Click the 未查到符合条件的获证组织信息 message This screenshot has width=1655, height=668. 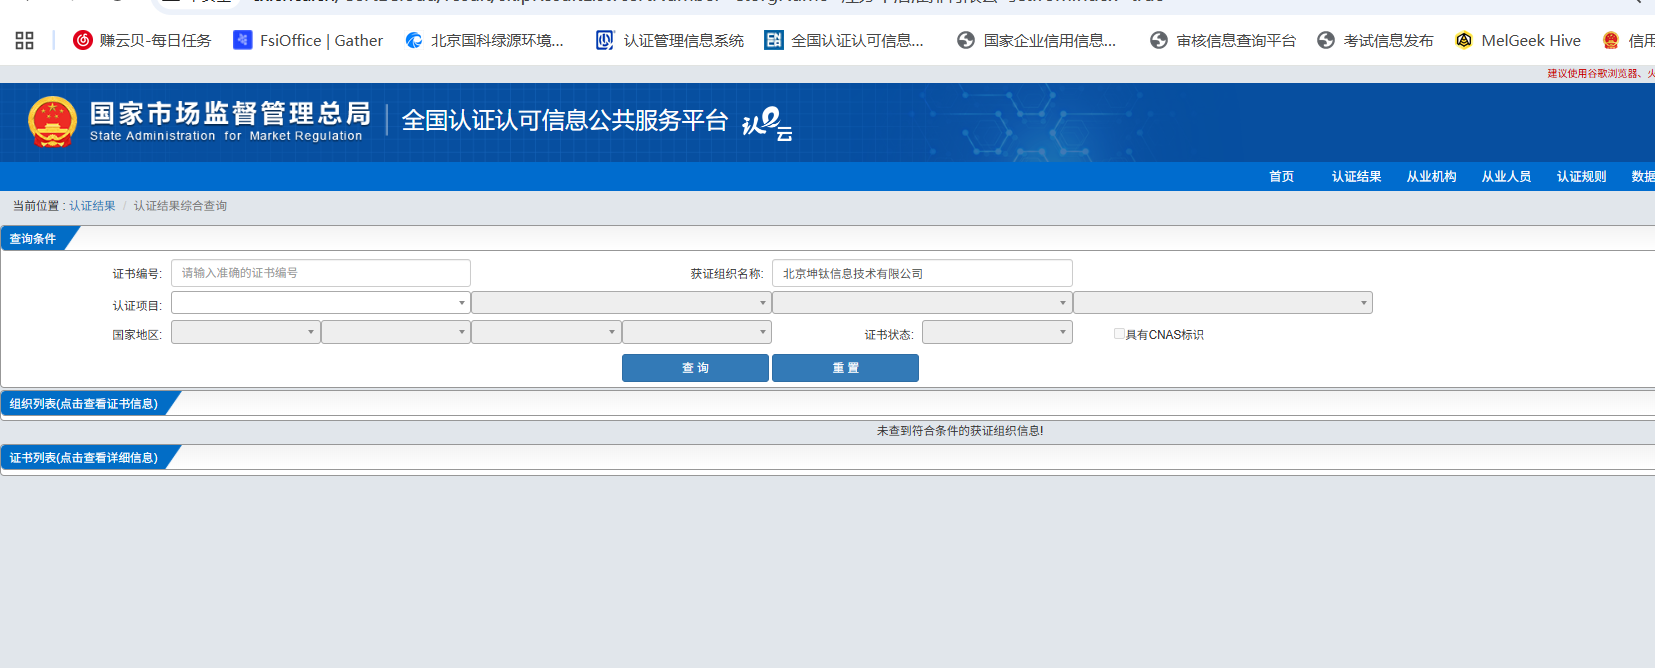point(960,431)
